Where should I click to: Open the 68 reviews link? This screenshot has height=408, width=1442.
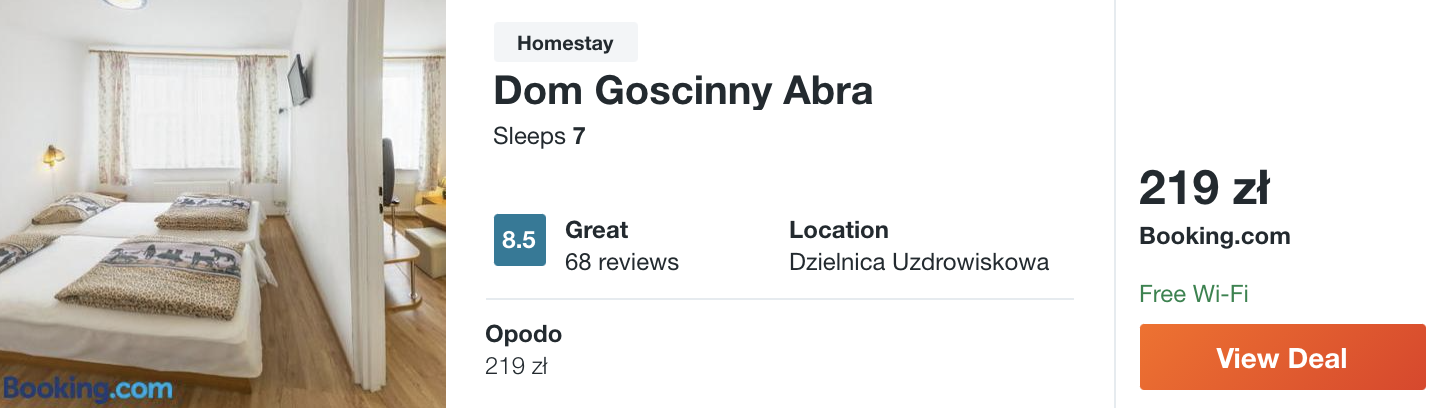(x=621, y=262)
